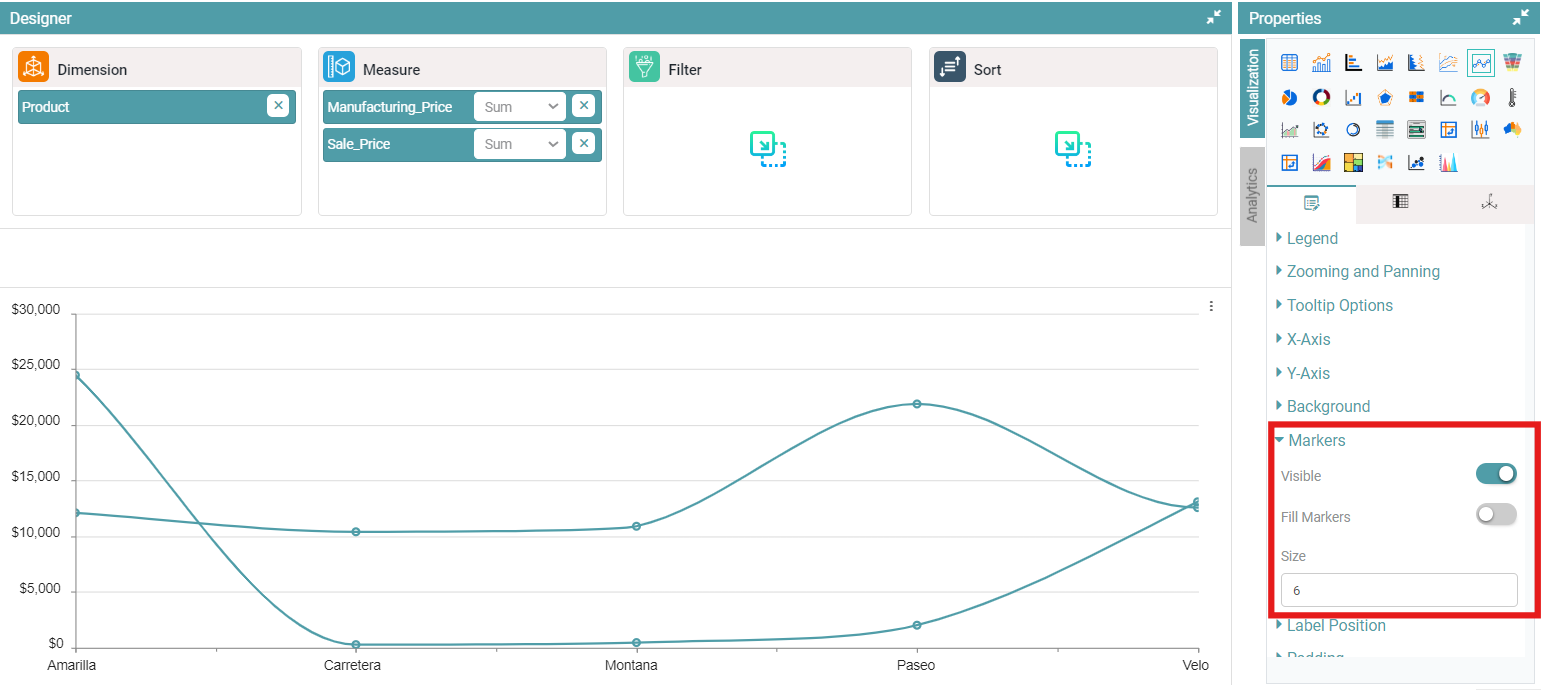
Task: Select the gauge speedometer chart icon
Action: click(x=1480, y=97)
